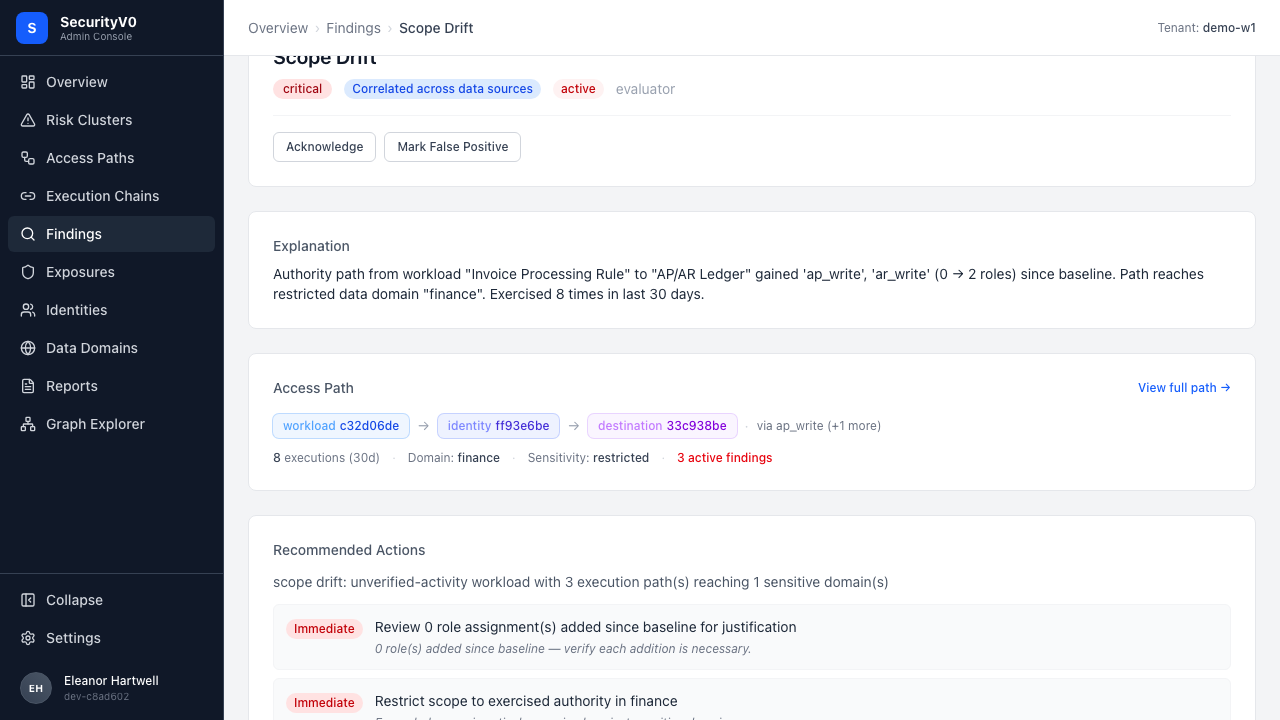Click the Reports document icon
The height and width of the screenshot is (720, 1280).
[28, 386]
